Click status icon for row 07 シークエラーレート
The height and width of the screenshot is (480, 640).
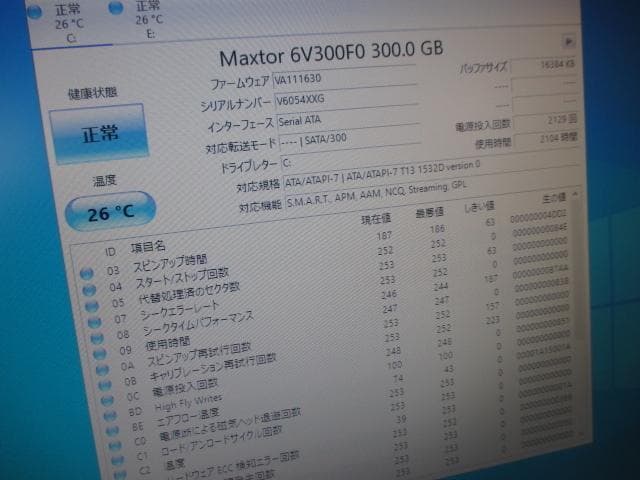(x=94, y=322)
